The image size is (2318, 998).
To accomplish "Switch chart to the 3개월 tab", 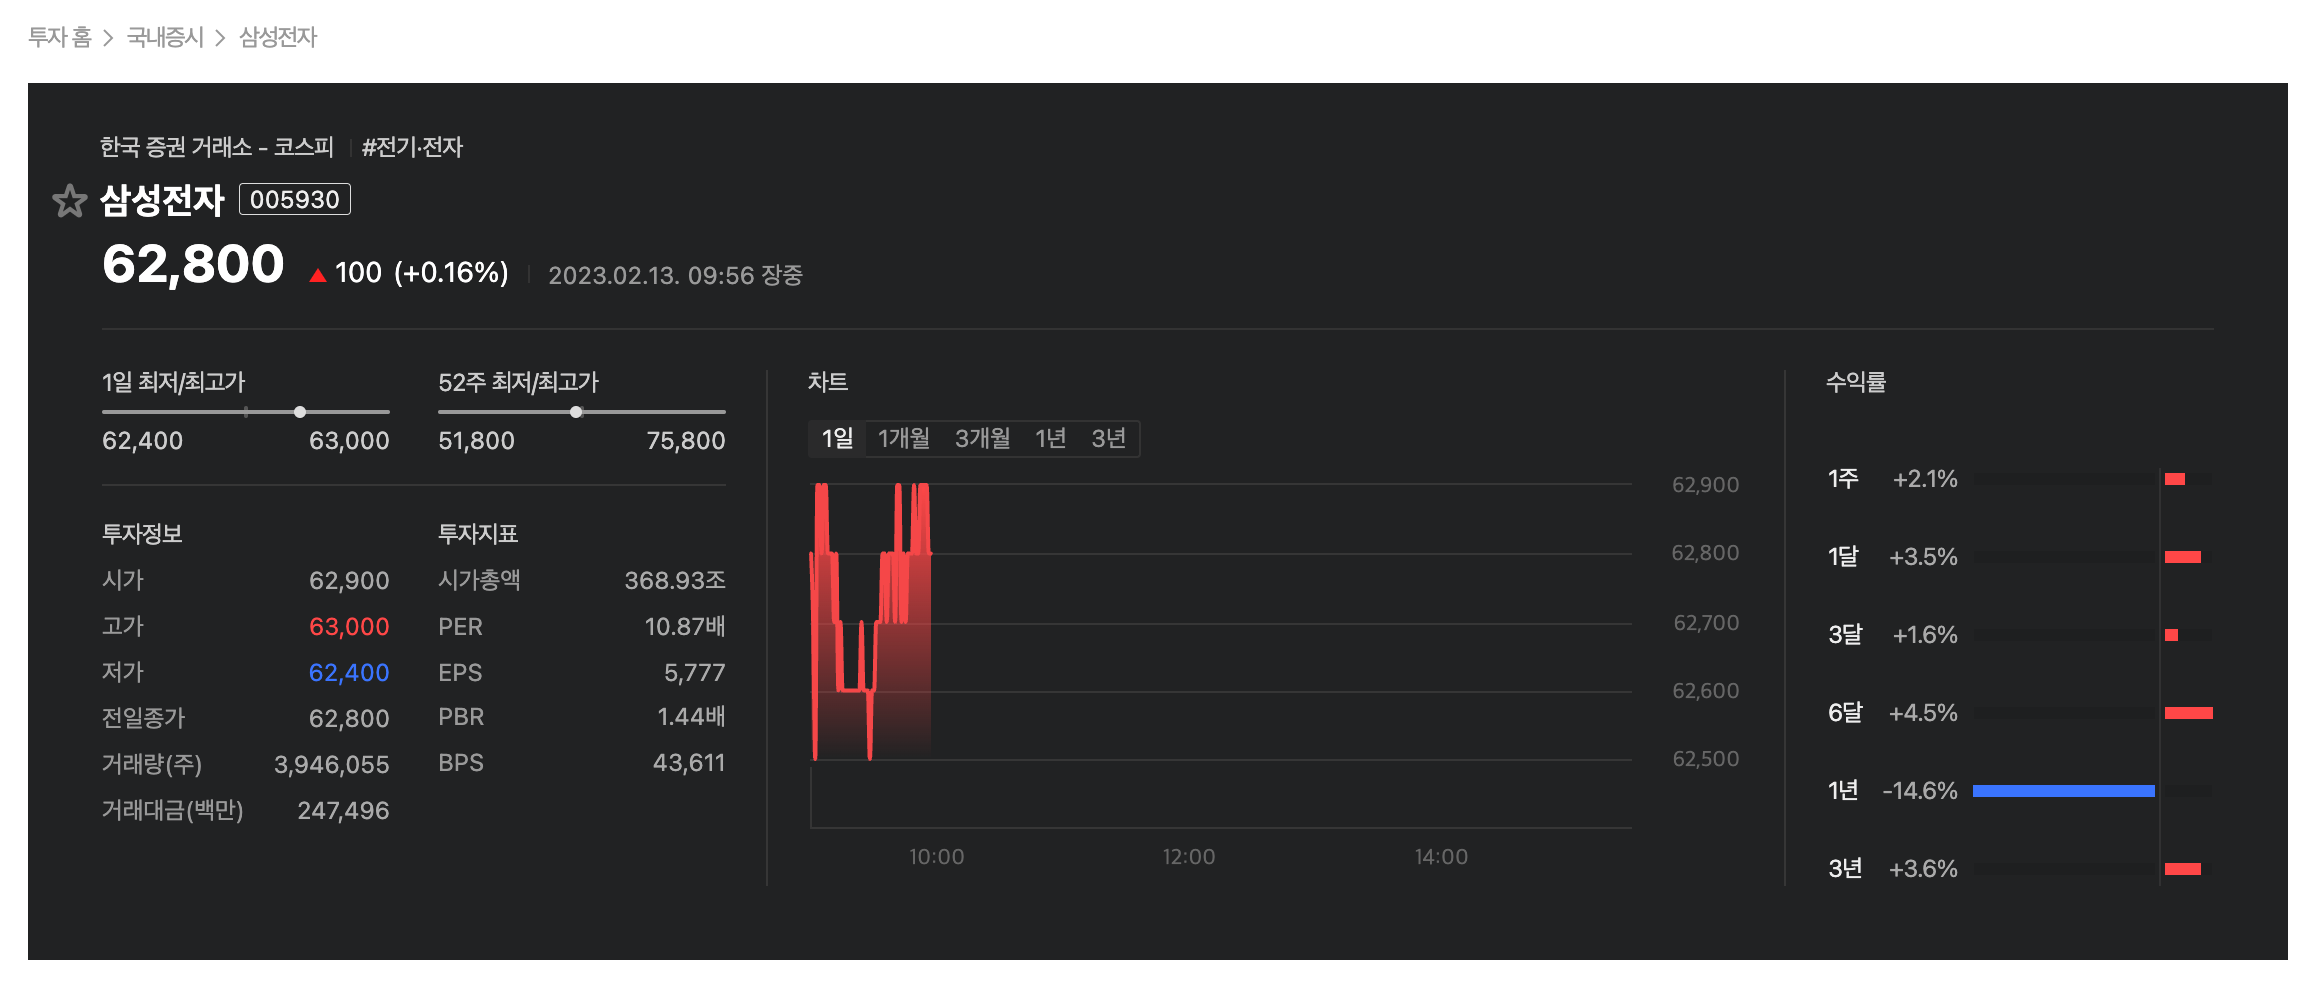I will click(982, 438).
